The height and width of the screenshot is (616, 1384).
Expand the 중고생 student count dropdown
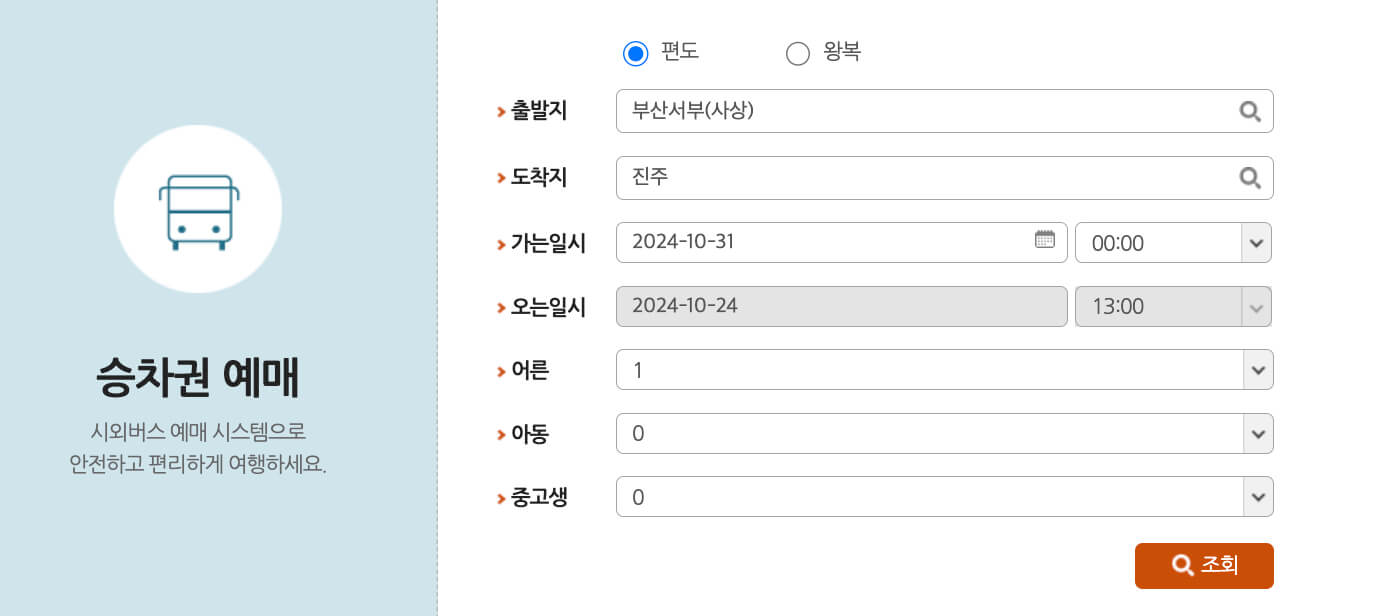pyautogui.click(x=1260, y=496)
